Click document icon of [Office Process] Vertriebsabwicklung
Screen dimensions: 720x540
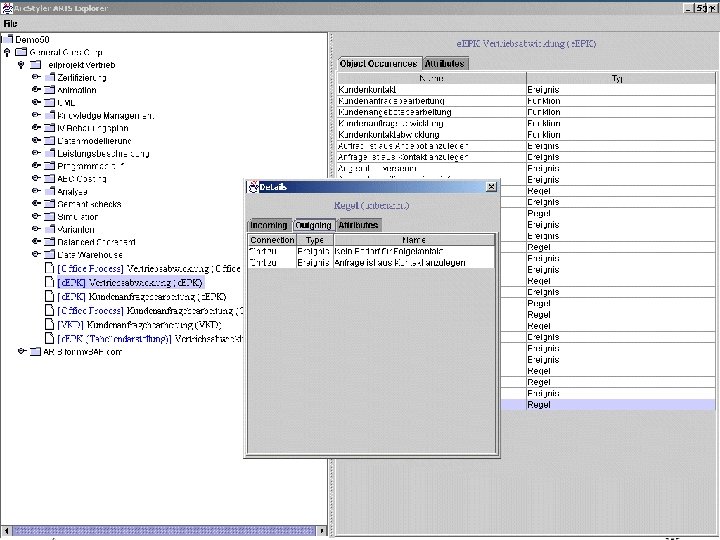click(x=50, y=268)
